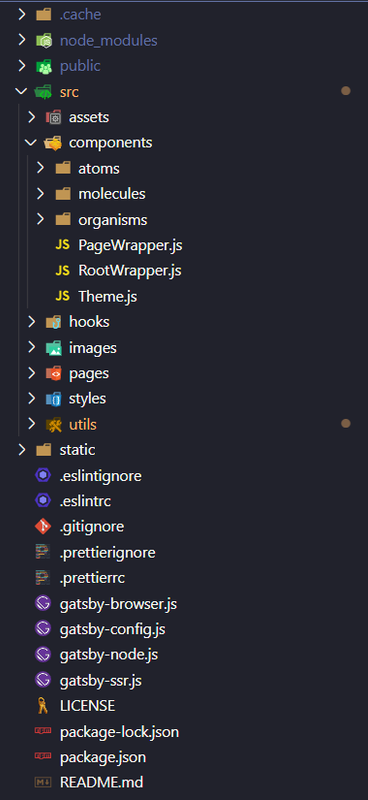This screenshot has width=368, height=800.
Task: Click the ESLint icon beside .eslintrc
Action: coord(43,502)
